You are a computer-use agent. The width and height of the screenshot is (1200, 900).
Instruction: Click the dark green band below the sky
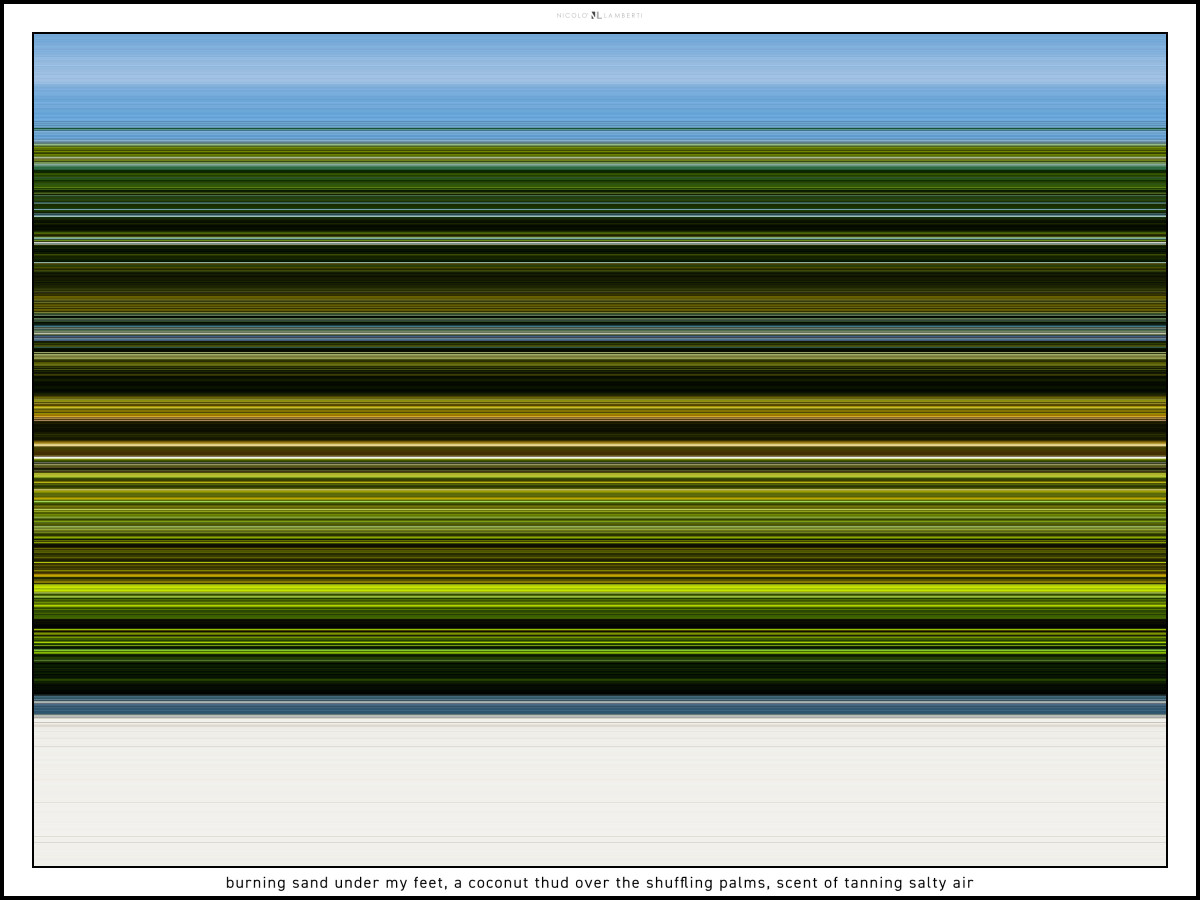[x=600, y=185]
